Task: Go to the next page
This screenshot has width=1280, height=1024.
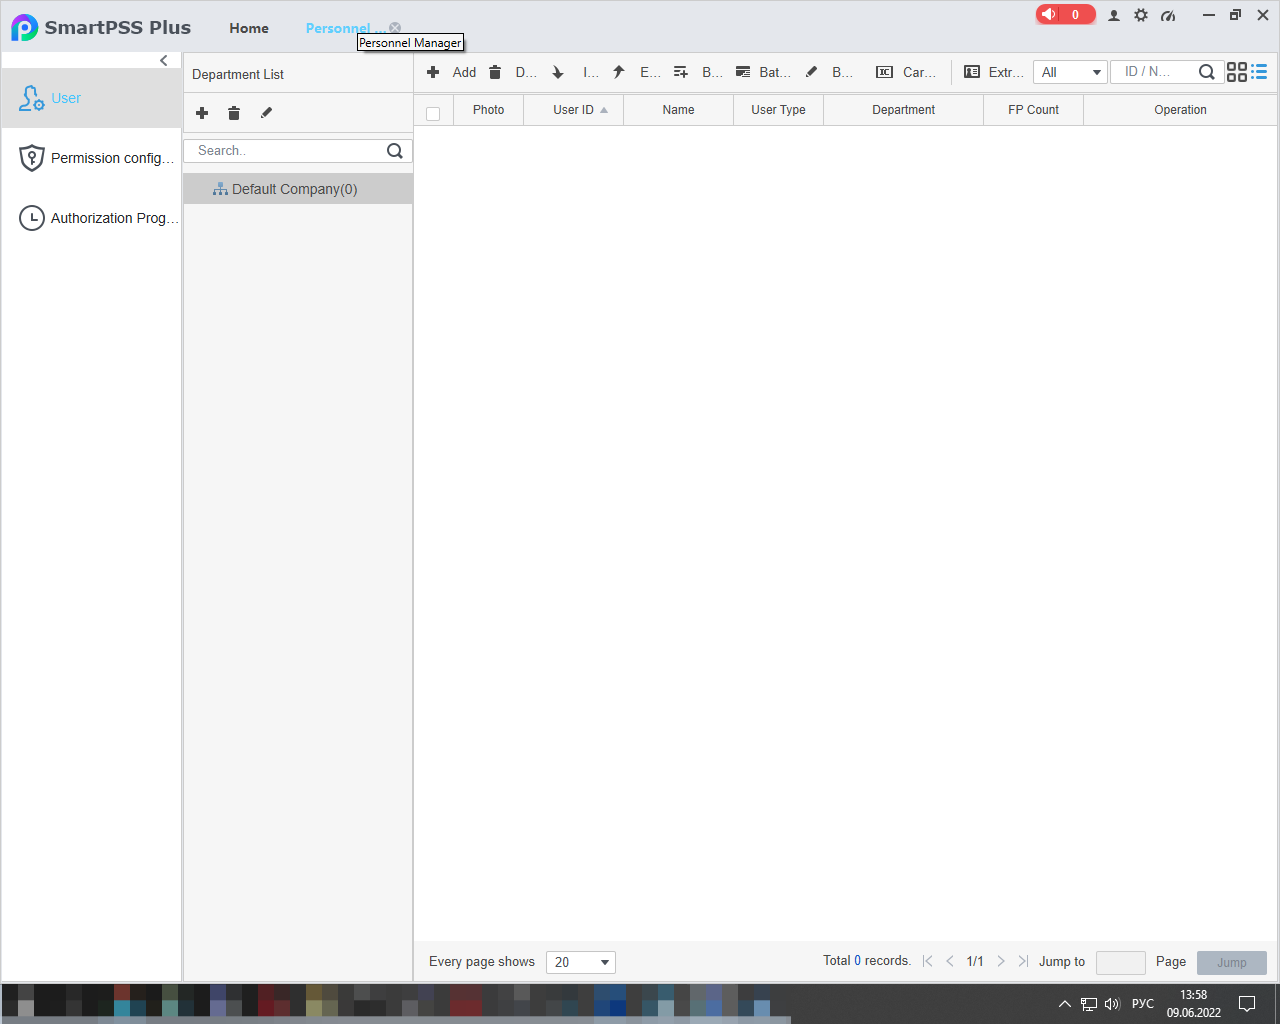Action: point(1001,961)
